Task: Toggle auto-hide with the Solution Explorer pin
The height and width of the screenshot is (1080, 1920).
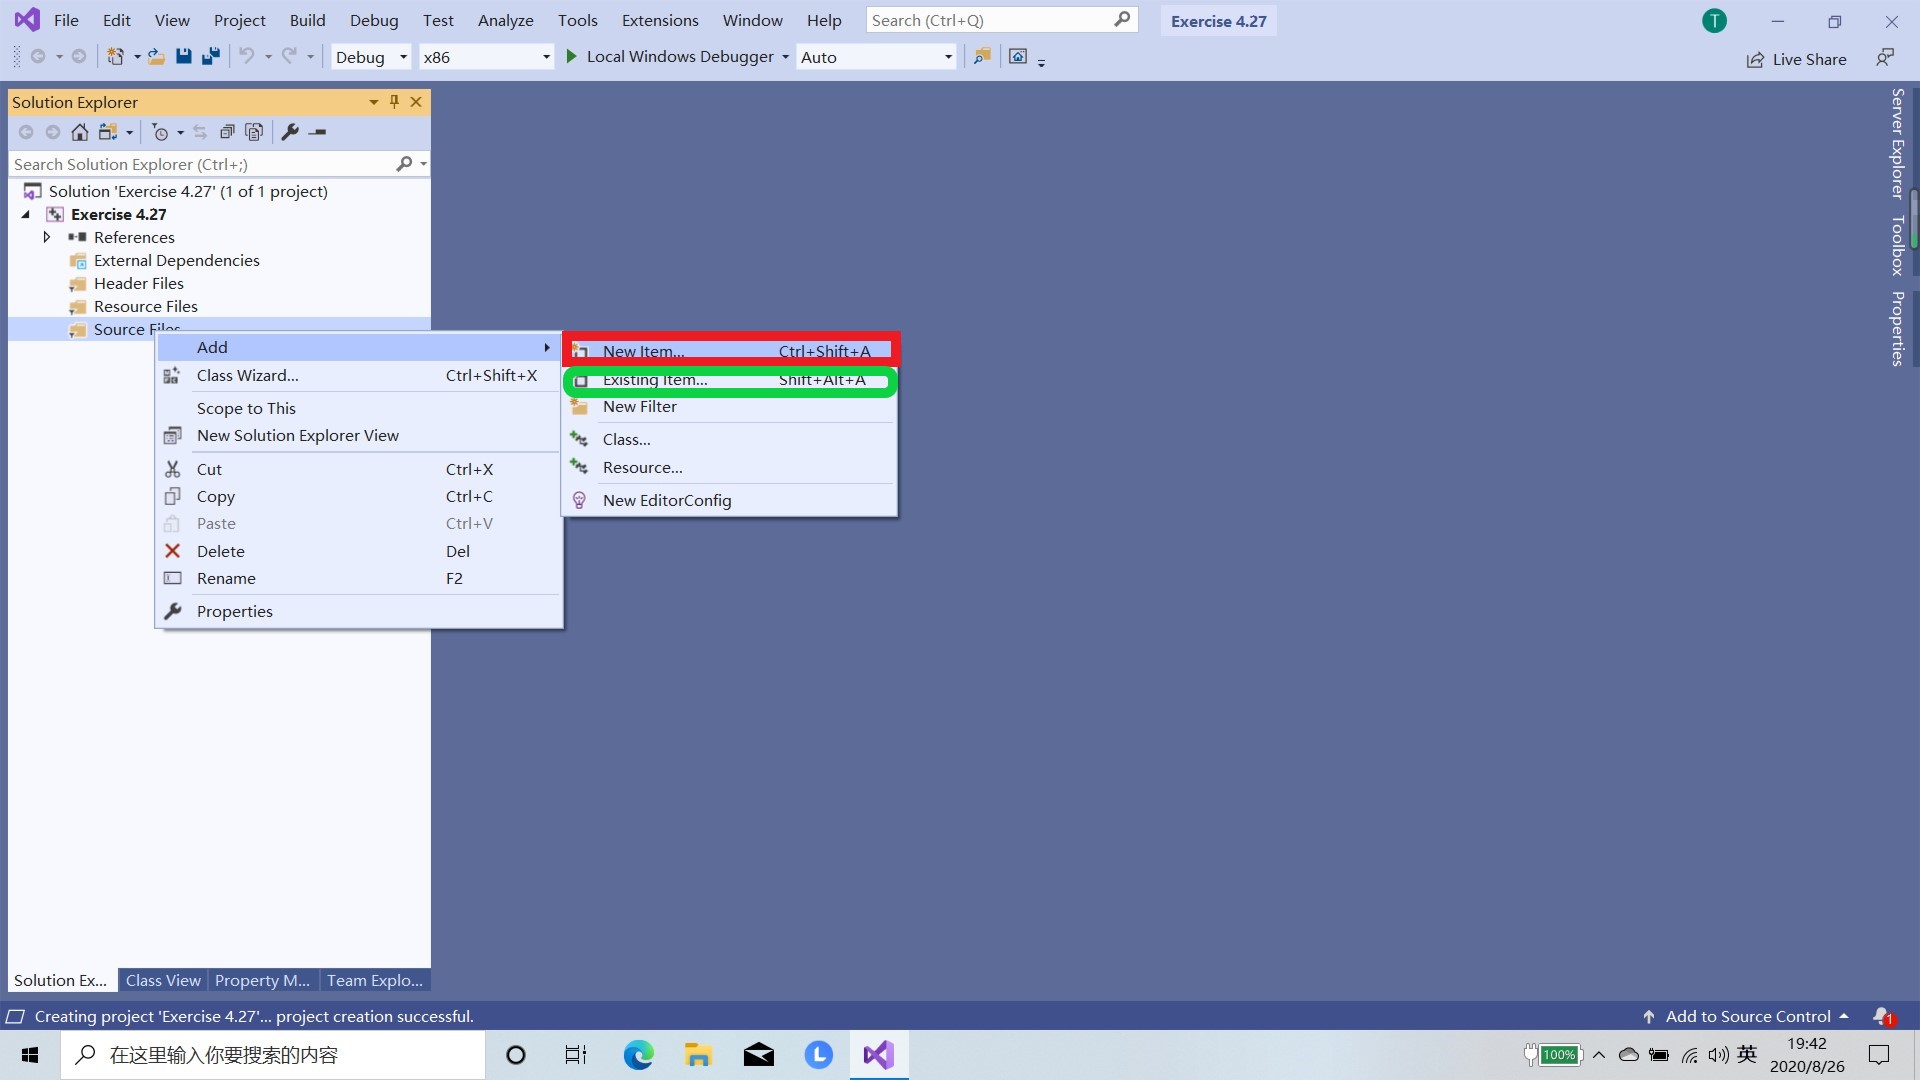Action: pyautogui.click(x=394, y=102)
